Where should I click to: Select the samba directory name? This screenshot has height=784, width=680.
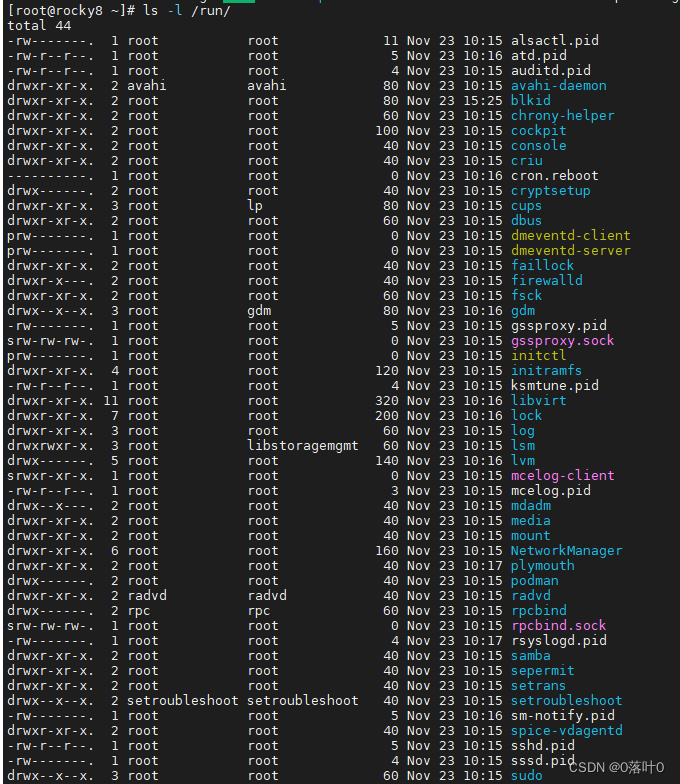click(x=530, y=656)
